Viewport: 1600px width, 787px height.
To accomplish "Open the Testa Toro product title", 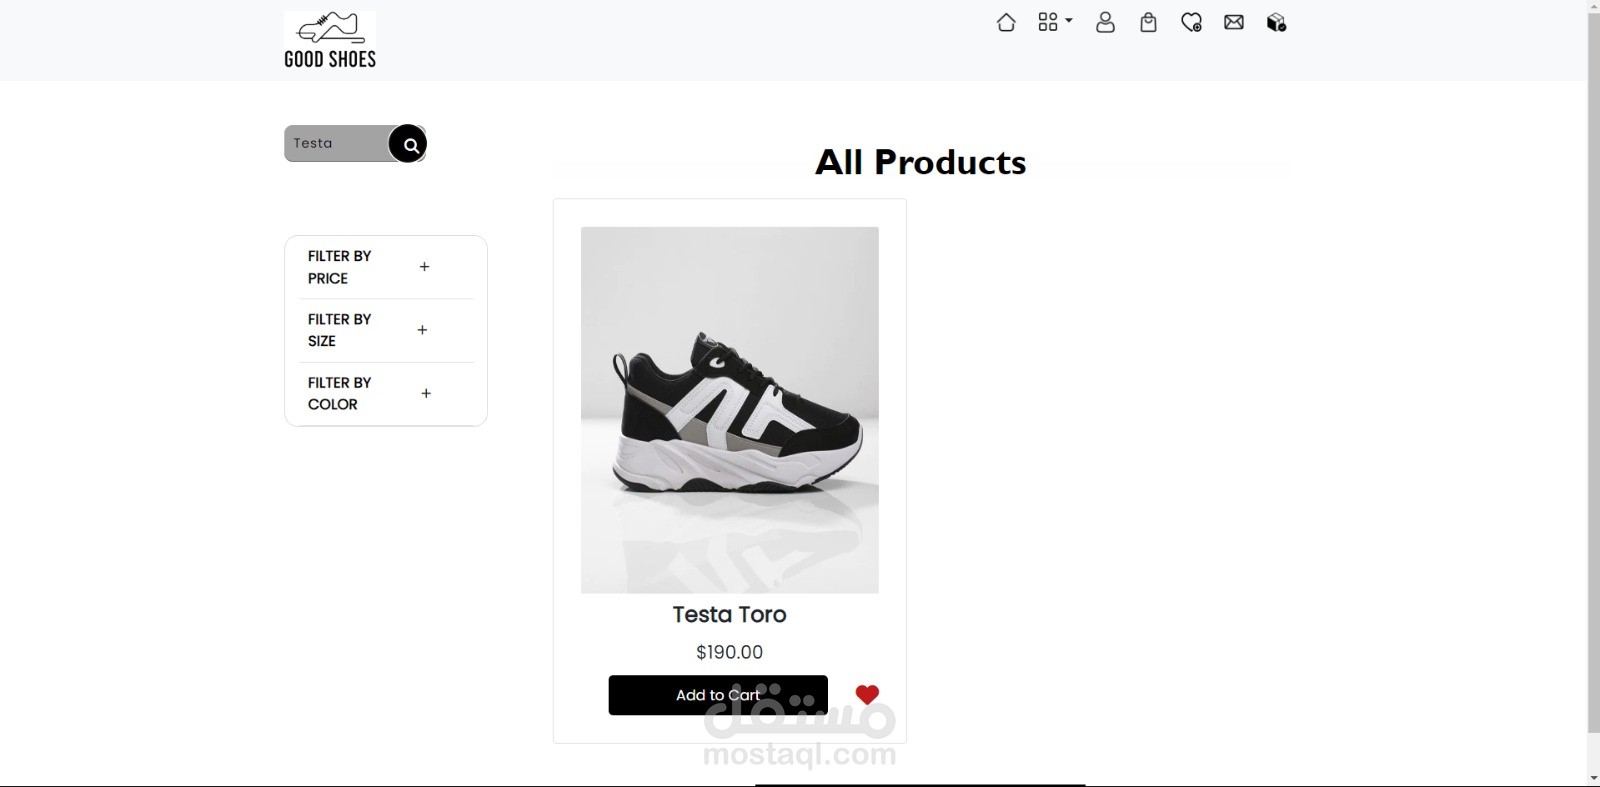I will point(729,615).
